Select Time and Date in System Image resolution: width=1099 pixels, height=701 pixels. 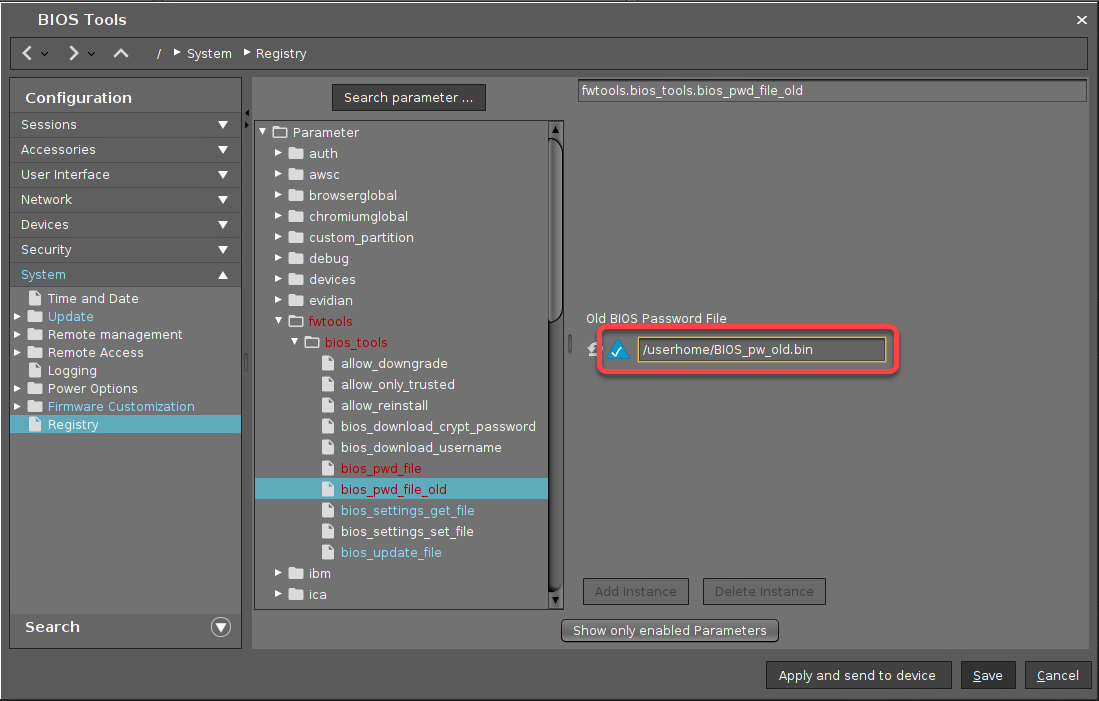tap(93, 299)
